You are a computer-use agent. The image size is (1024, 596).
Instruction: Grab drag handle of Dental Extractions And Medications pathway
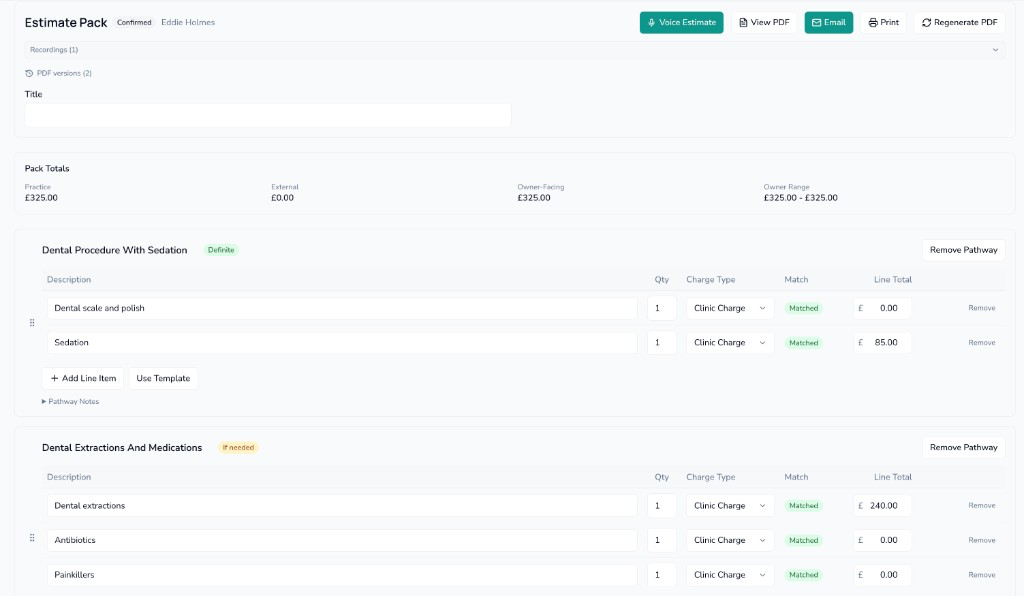click(32, 538)
